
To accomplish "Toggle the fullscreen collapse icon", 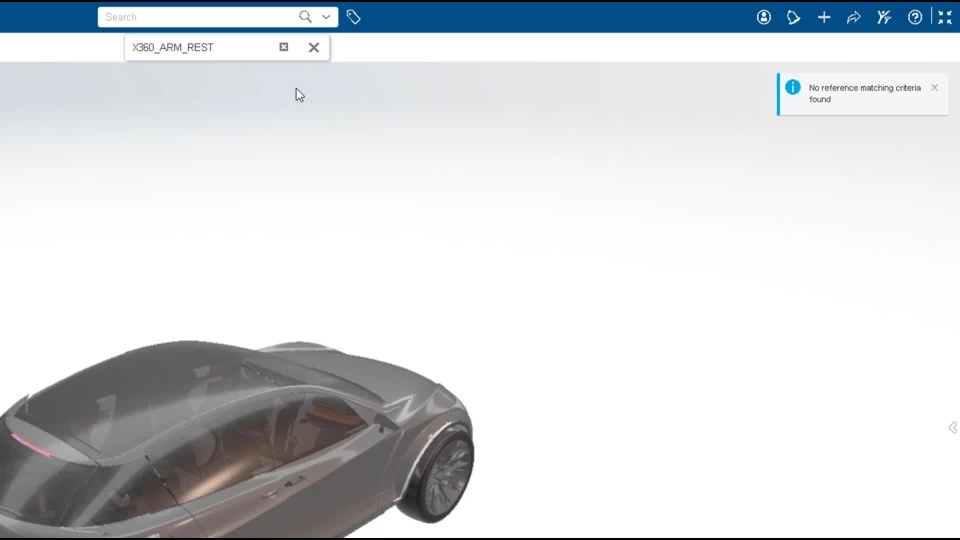I will coord(945,17).
